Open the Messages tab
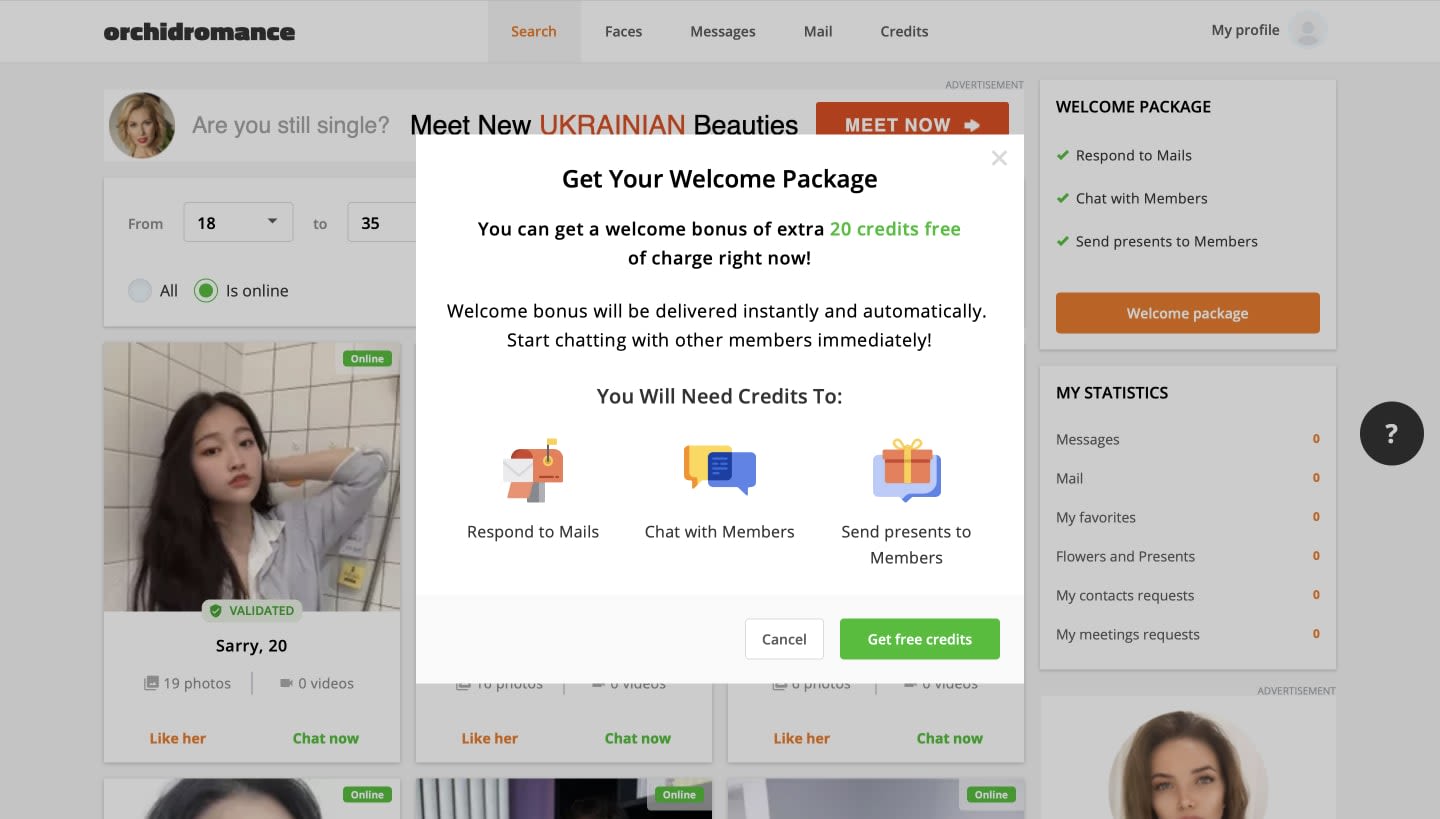Image resolution: width=1440 pixels, height=819 pixels. click(723, 31)
